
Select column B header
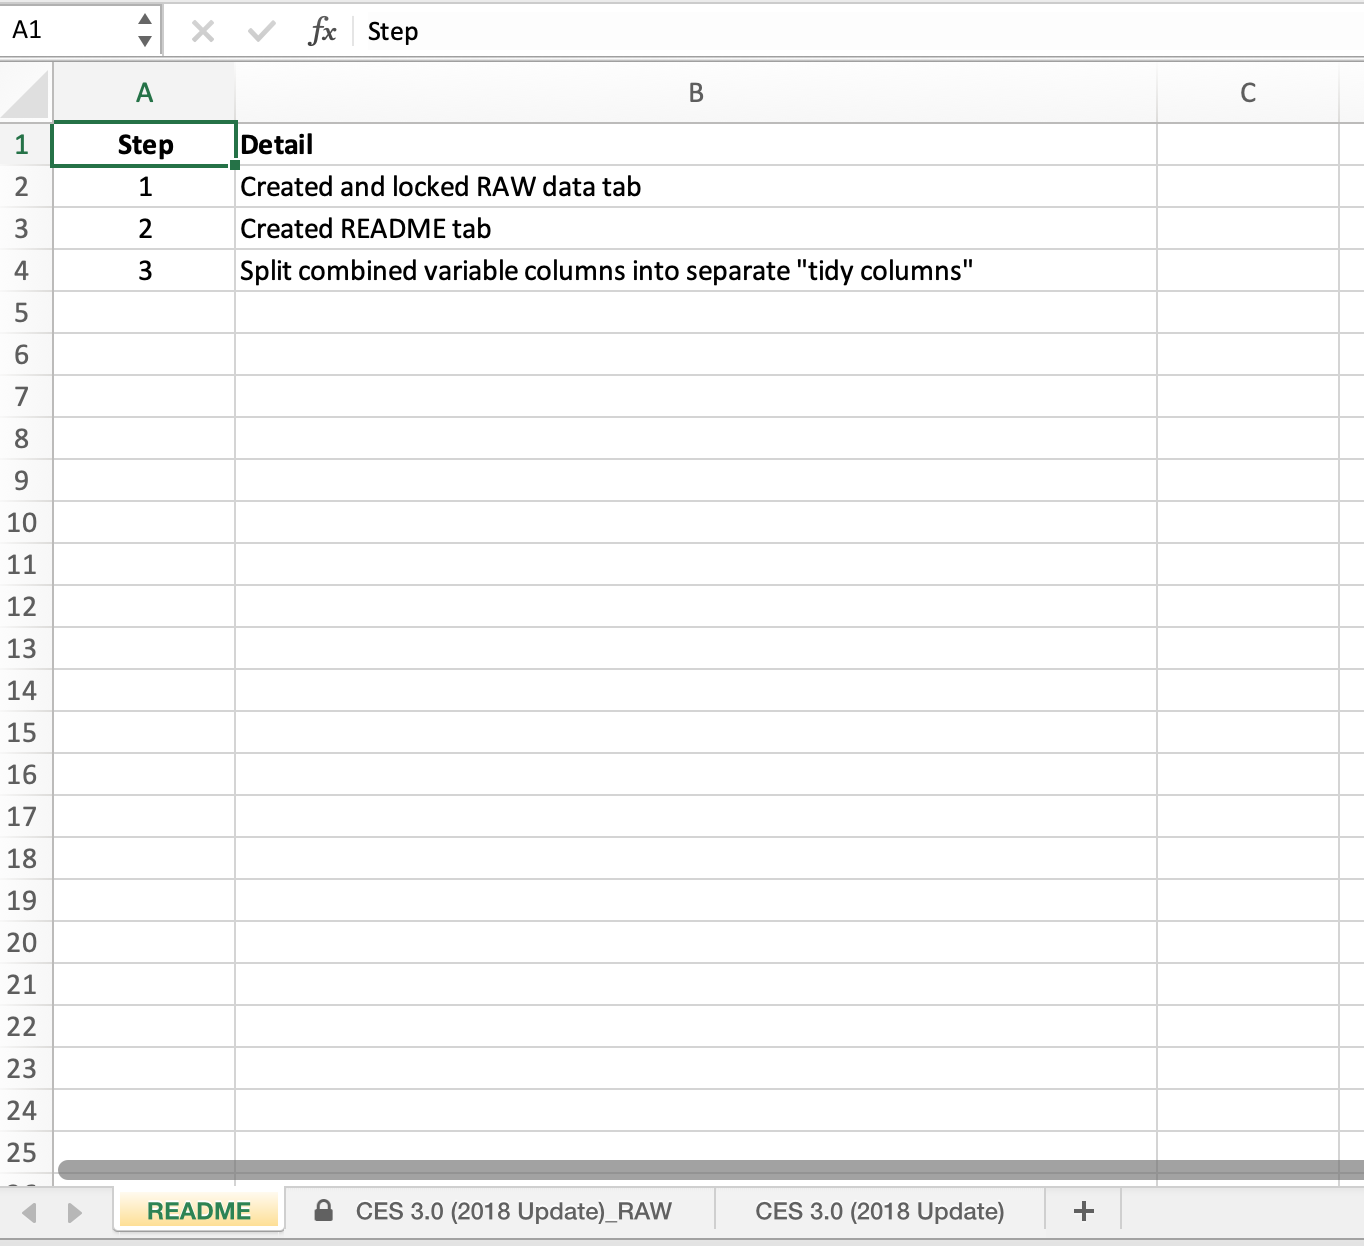696,93
